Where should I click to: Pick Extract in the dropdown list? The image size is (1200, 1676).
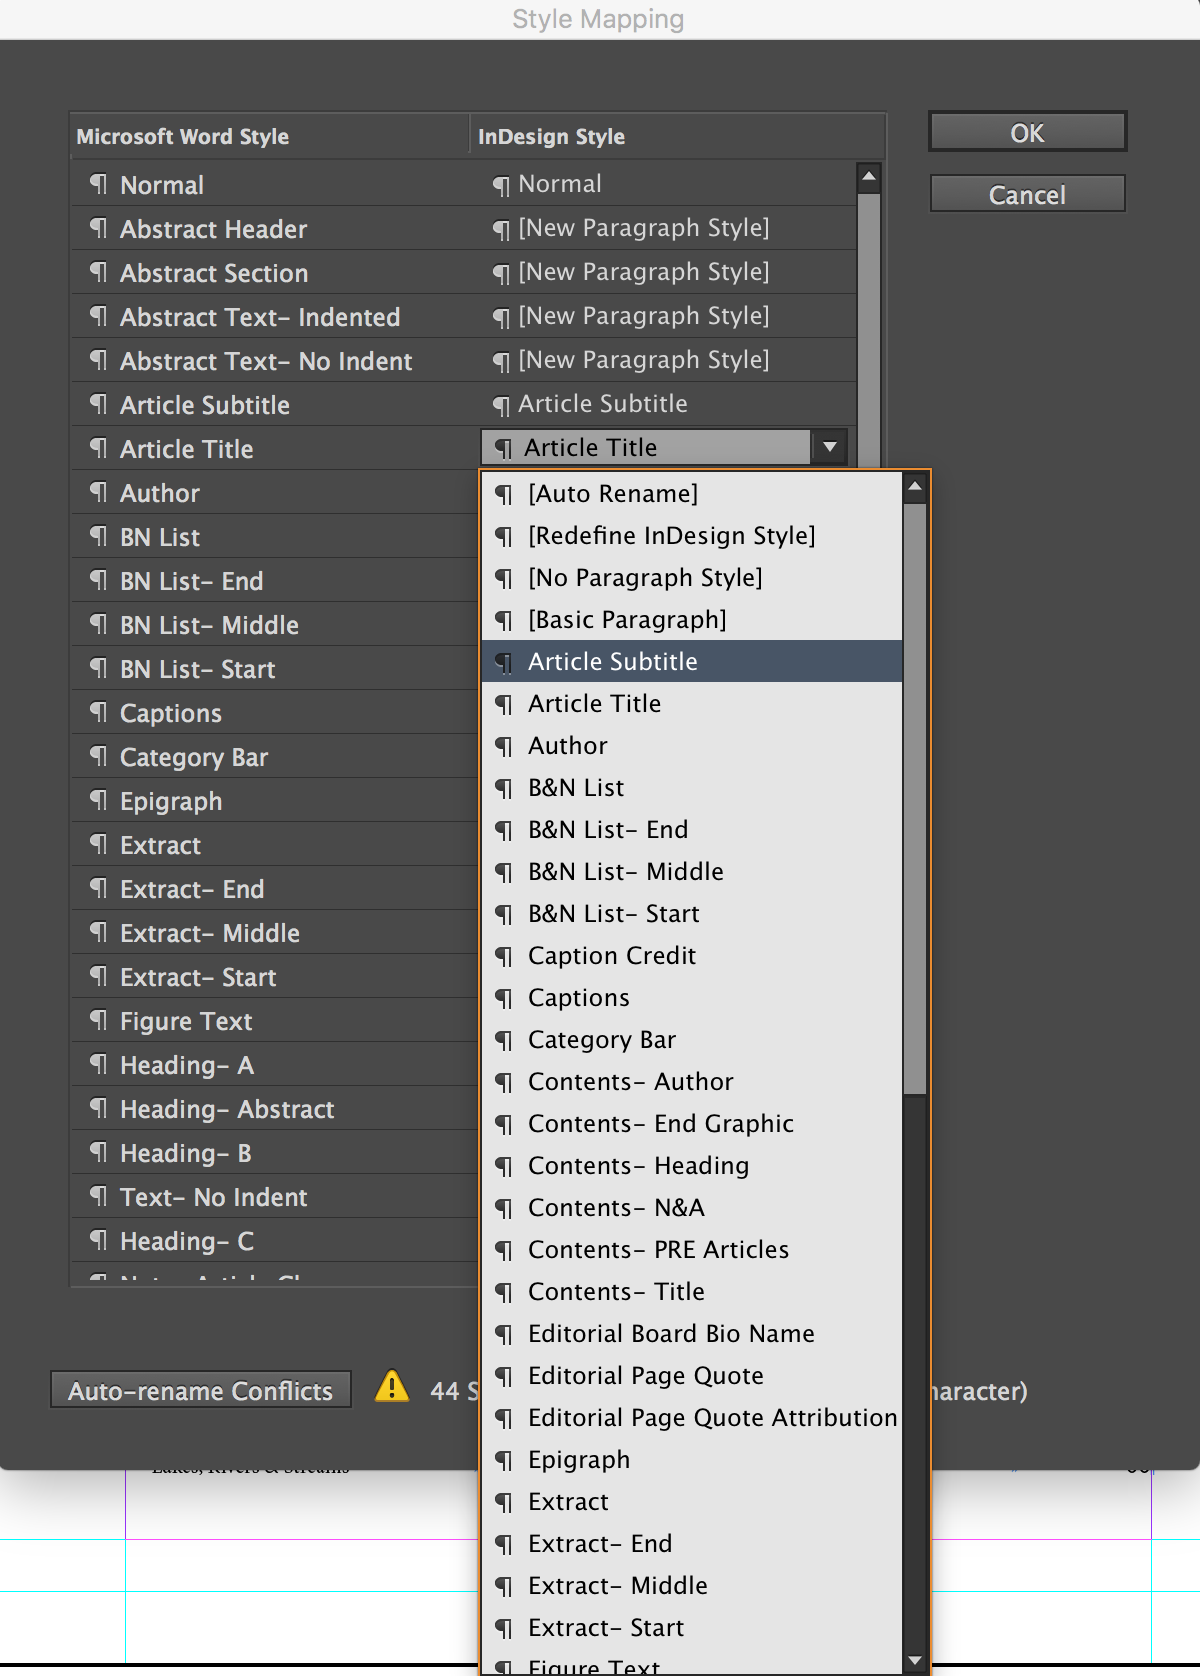point(692,1501)
